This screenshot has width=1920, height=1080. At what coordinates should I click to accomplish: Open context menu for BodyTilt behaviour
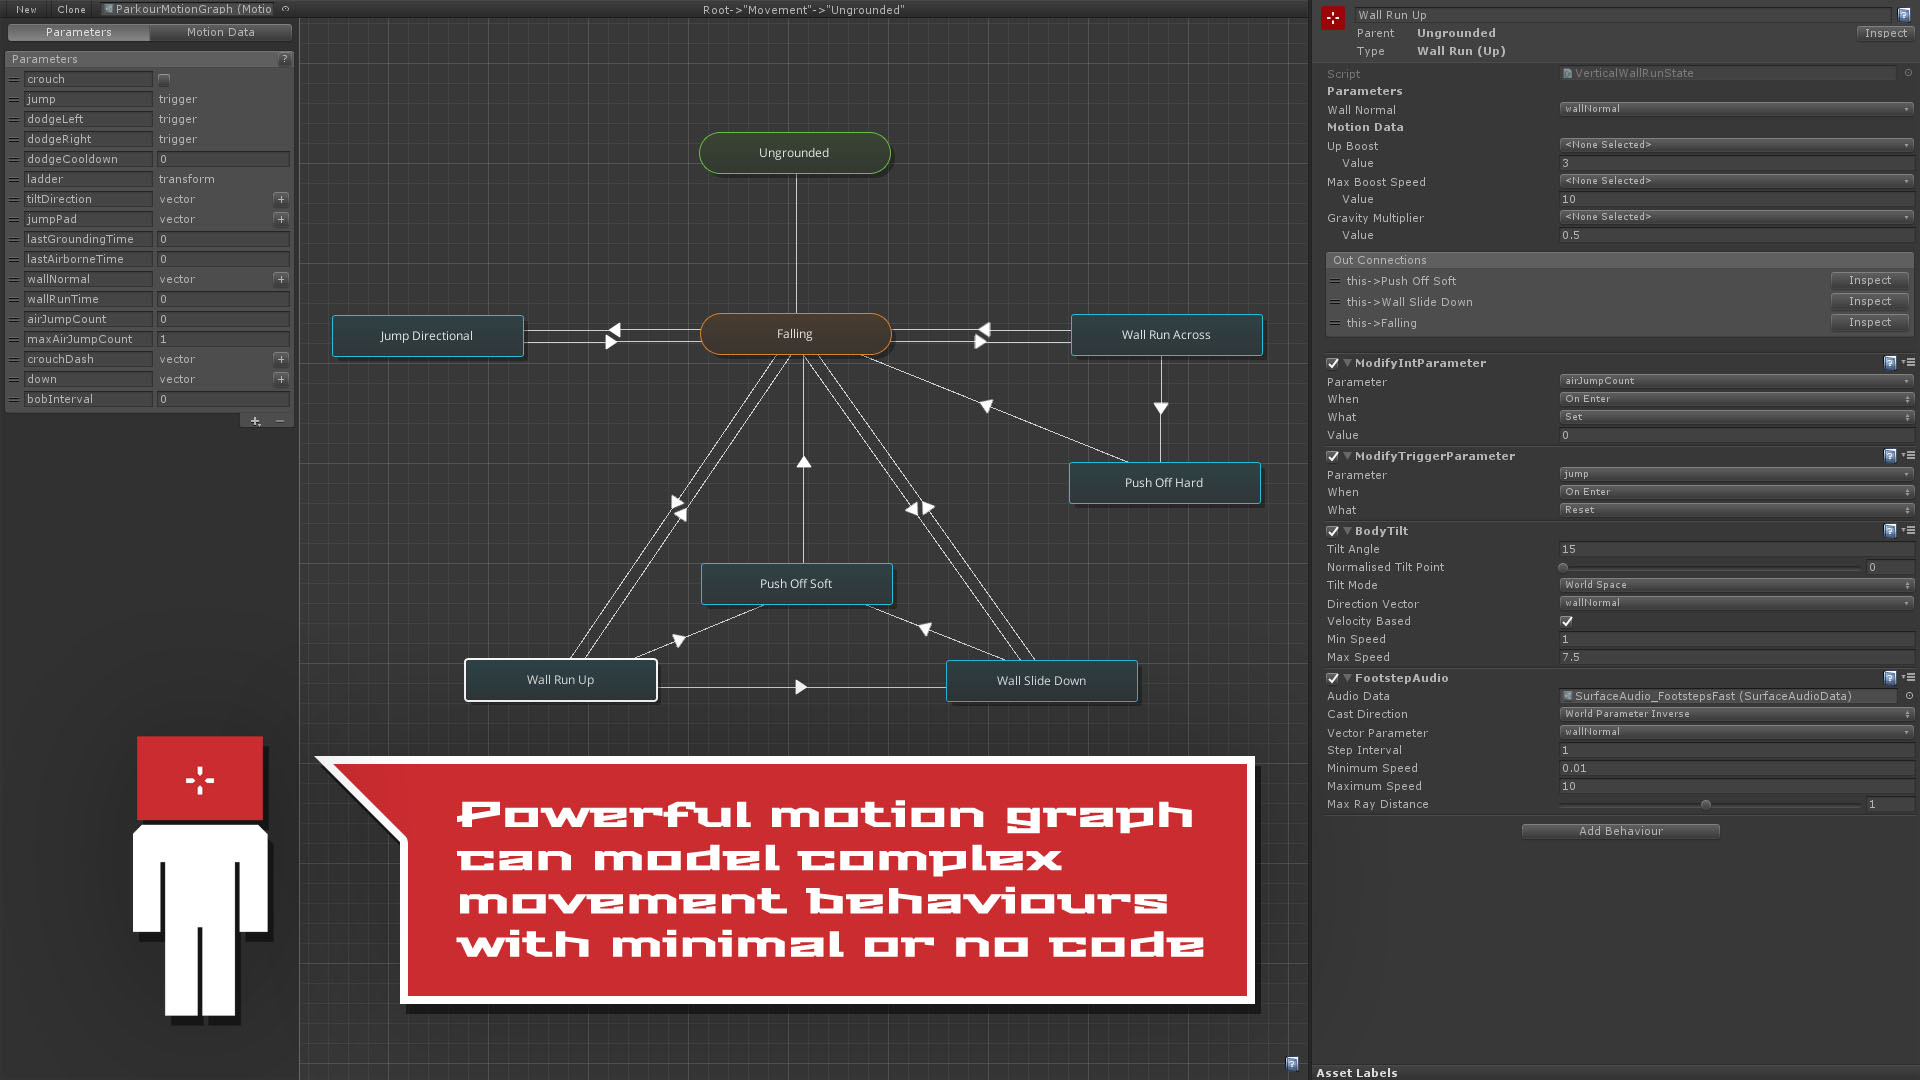coord(1908,531)
